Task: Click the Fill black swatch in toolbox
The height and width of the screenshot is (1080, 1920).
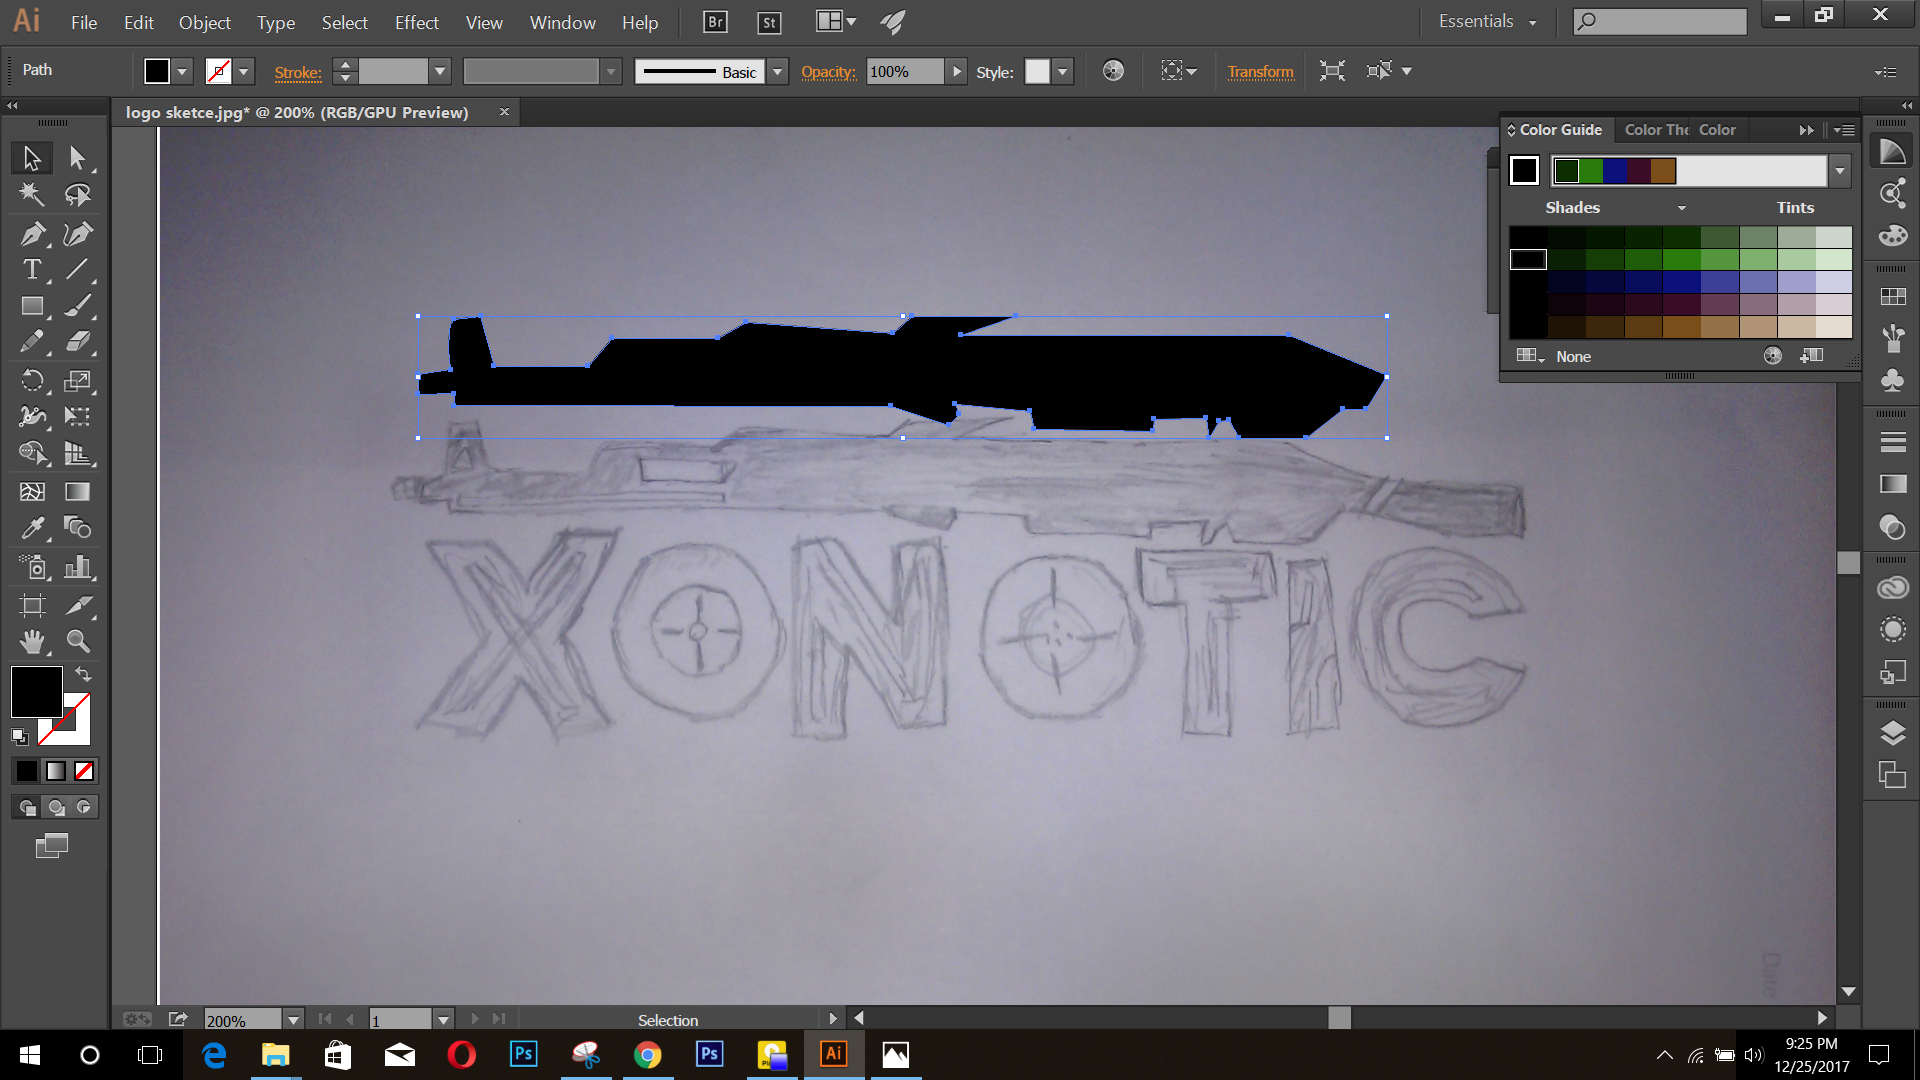Action: (x=36, y=691)
